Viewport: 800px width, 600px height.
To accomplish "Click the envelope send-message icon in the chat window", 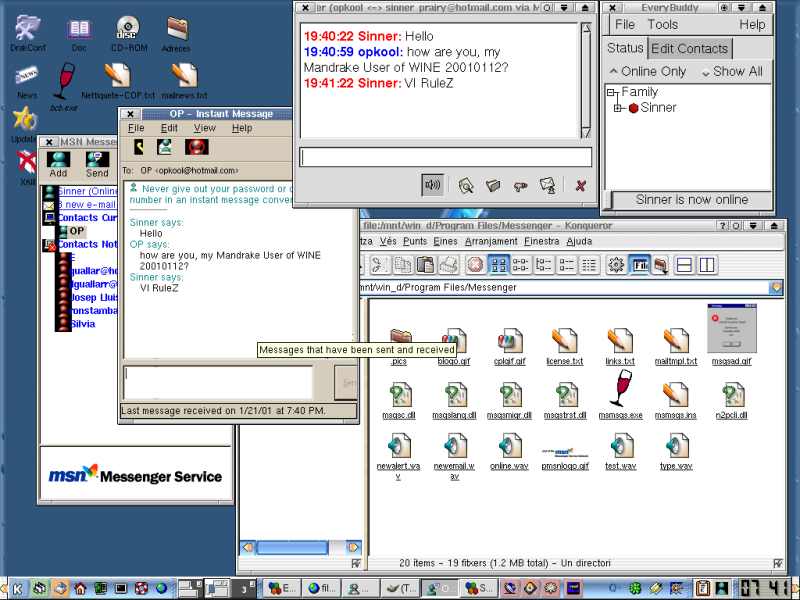I will point(547,185).
